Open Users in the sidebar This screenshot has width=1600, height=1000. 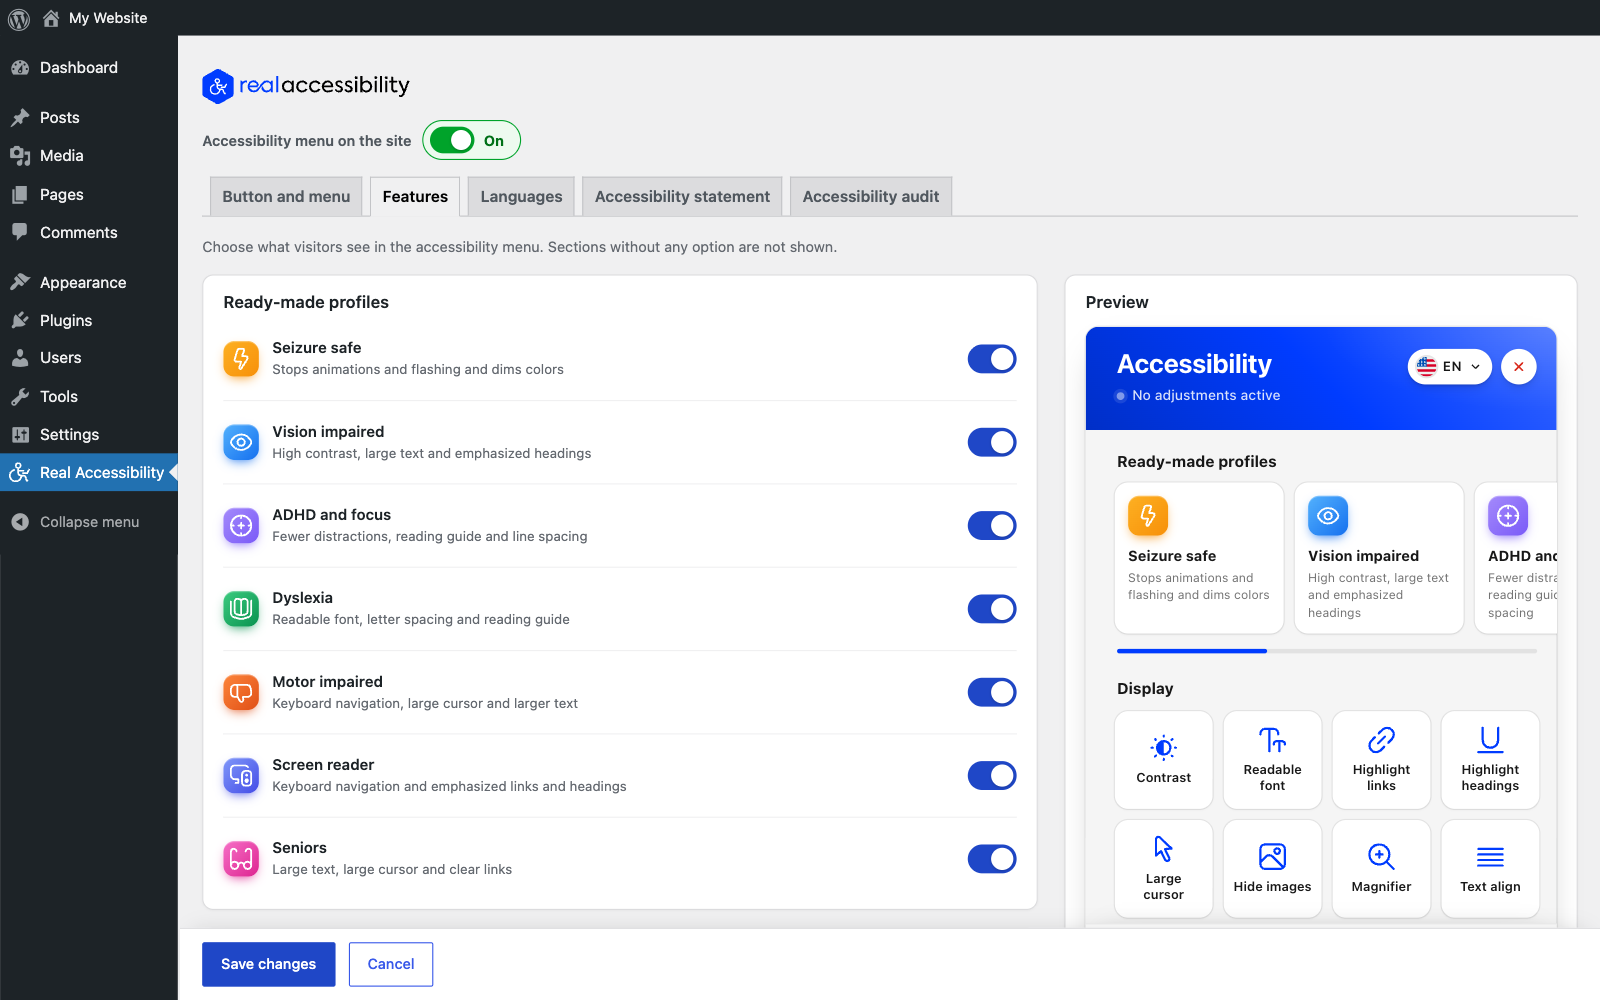click(x=89, y=358)
